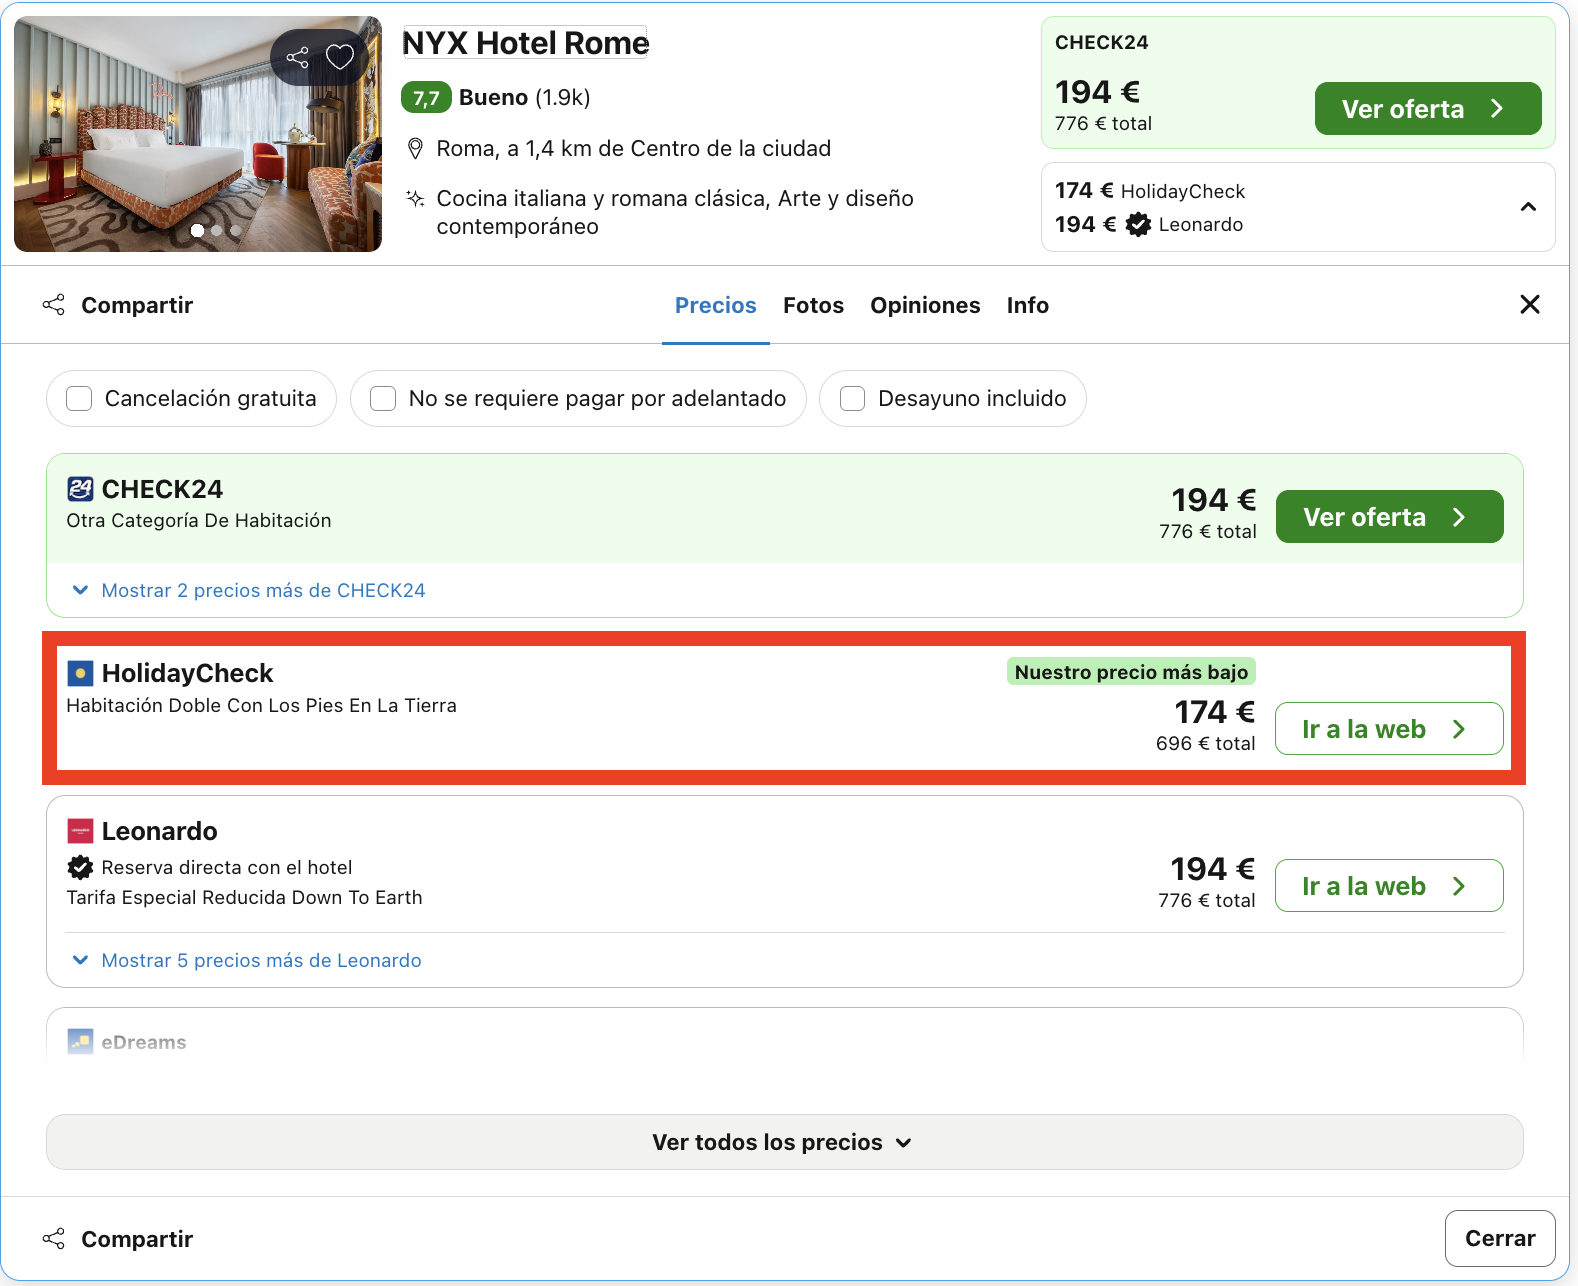The width and height of the screenshot is (1578, 1286).
Task: Click the Nuestro precio más bajo label
Action: pos(1131,672)
